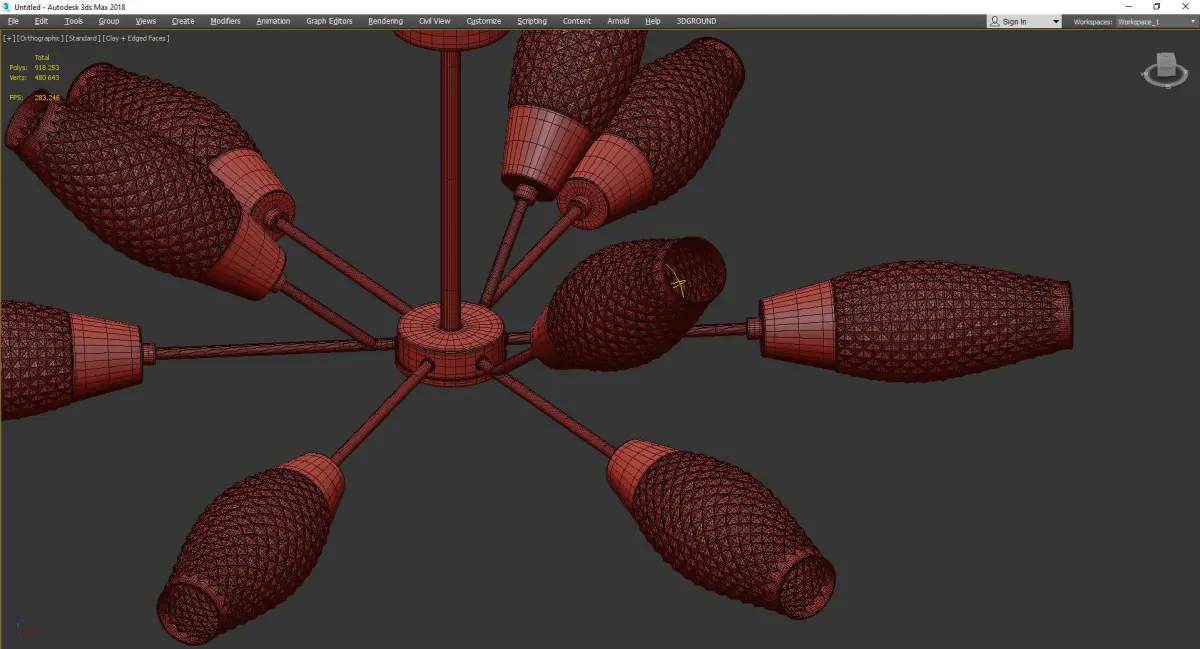Open the Civil View menu
Viewport: 1200px width, 649px height.
pos(434,21)
